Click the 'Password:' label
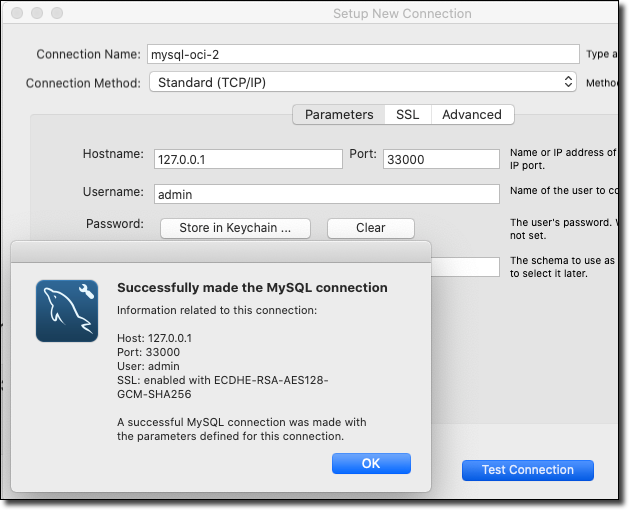This screenshot has width=629, height=510. click(x=115, y=224)
